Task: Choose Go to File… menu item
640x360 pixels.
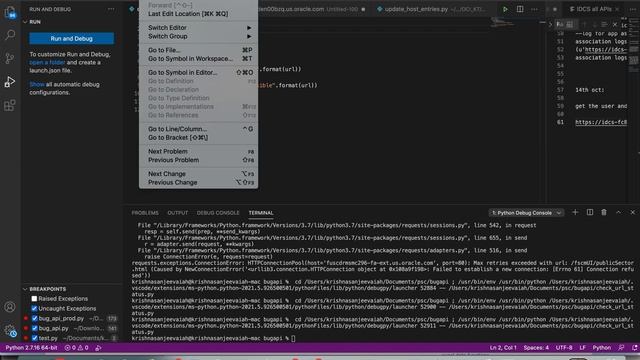Action: point(198,50)
